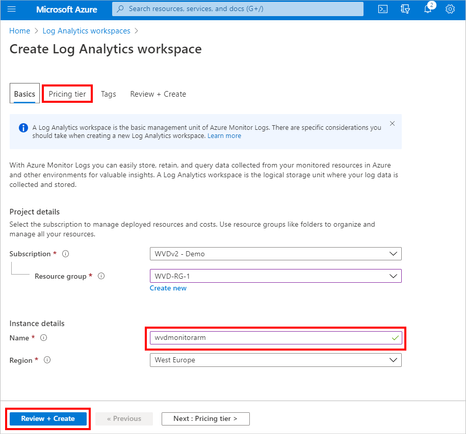The height and width of the screenshot is (434, 466).
Task: Open Cloud Shell from the top bar
Action: coord(383,9)
